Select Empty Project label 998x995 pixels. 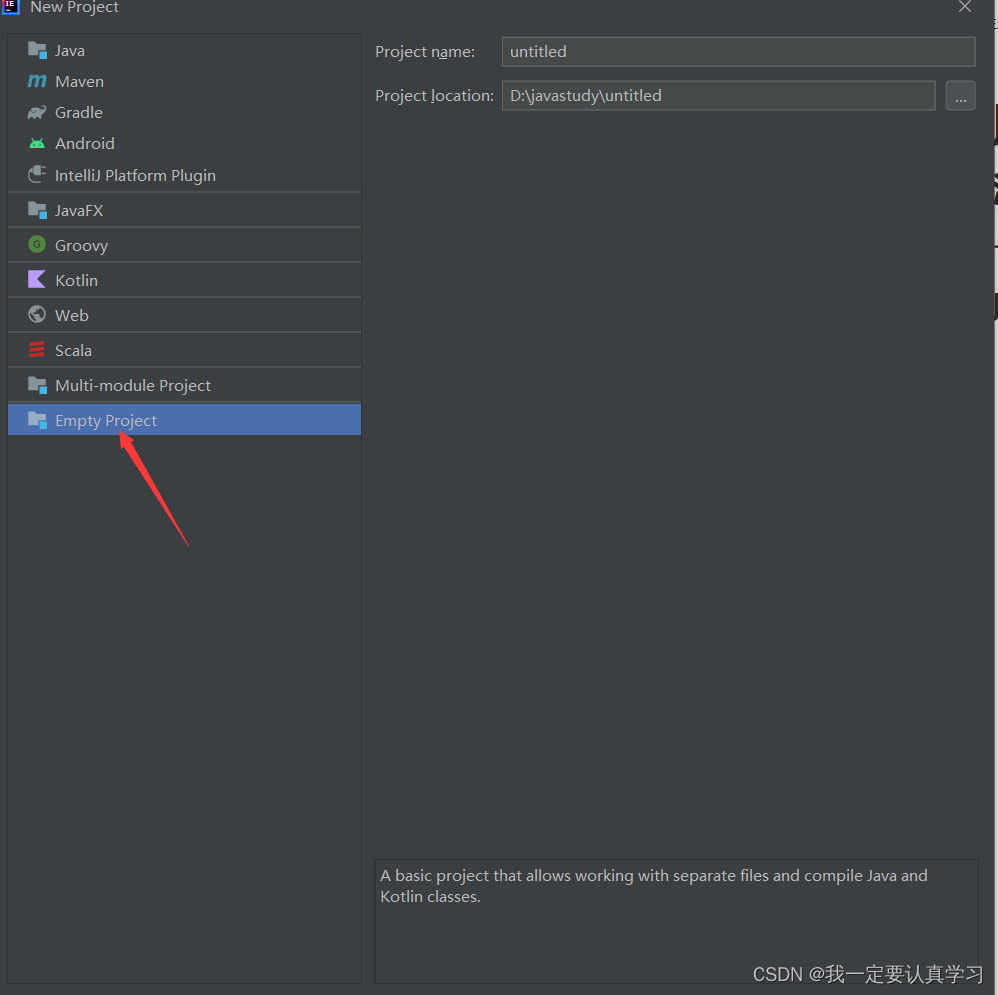click(106, 421)
